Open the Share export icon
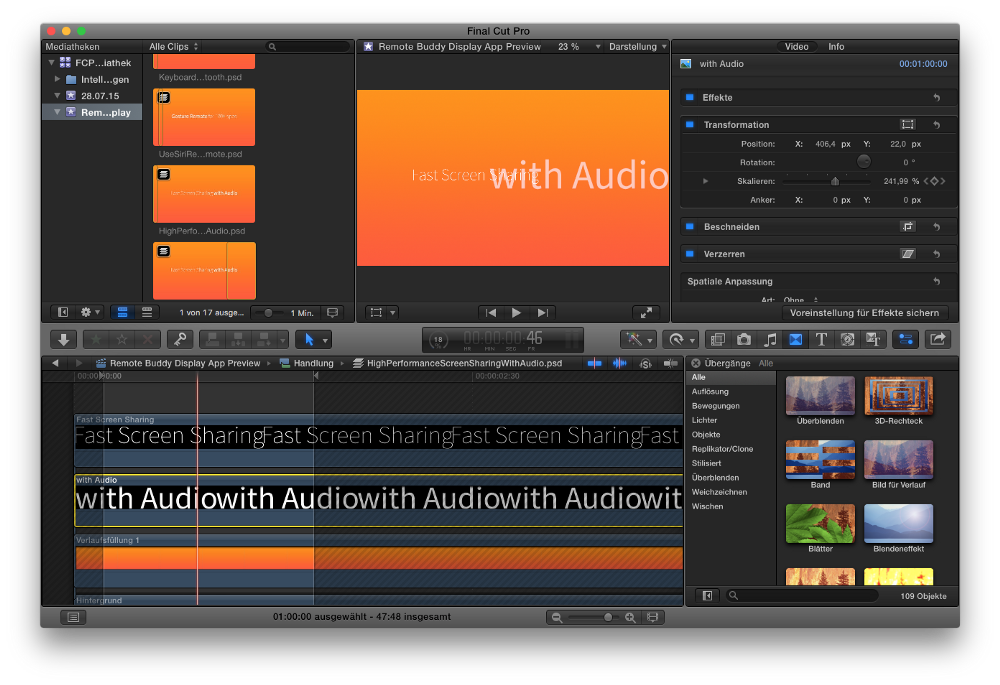Viewport: 1000px width, 685px height. tap(938, 339)
